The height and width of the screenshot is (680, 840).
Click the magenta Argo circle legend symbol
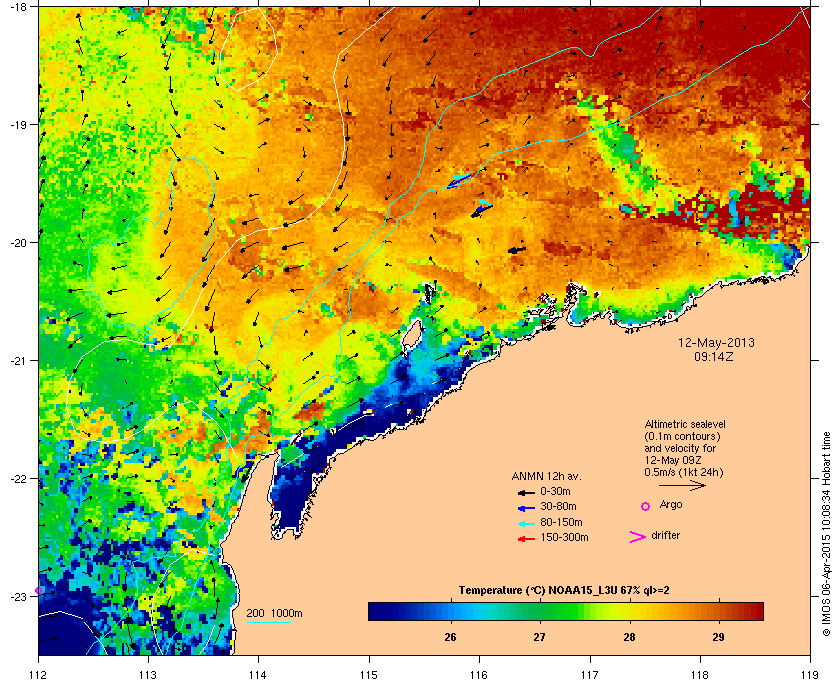click(x=646, y=506)
